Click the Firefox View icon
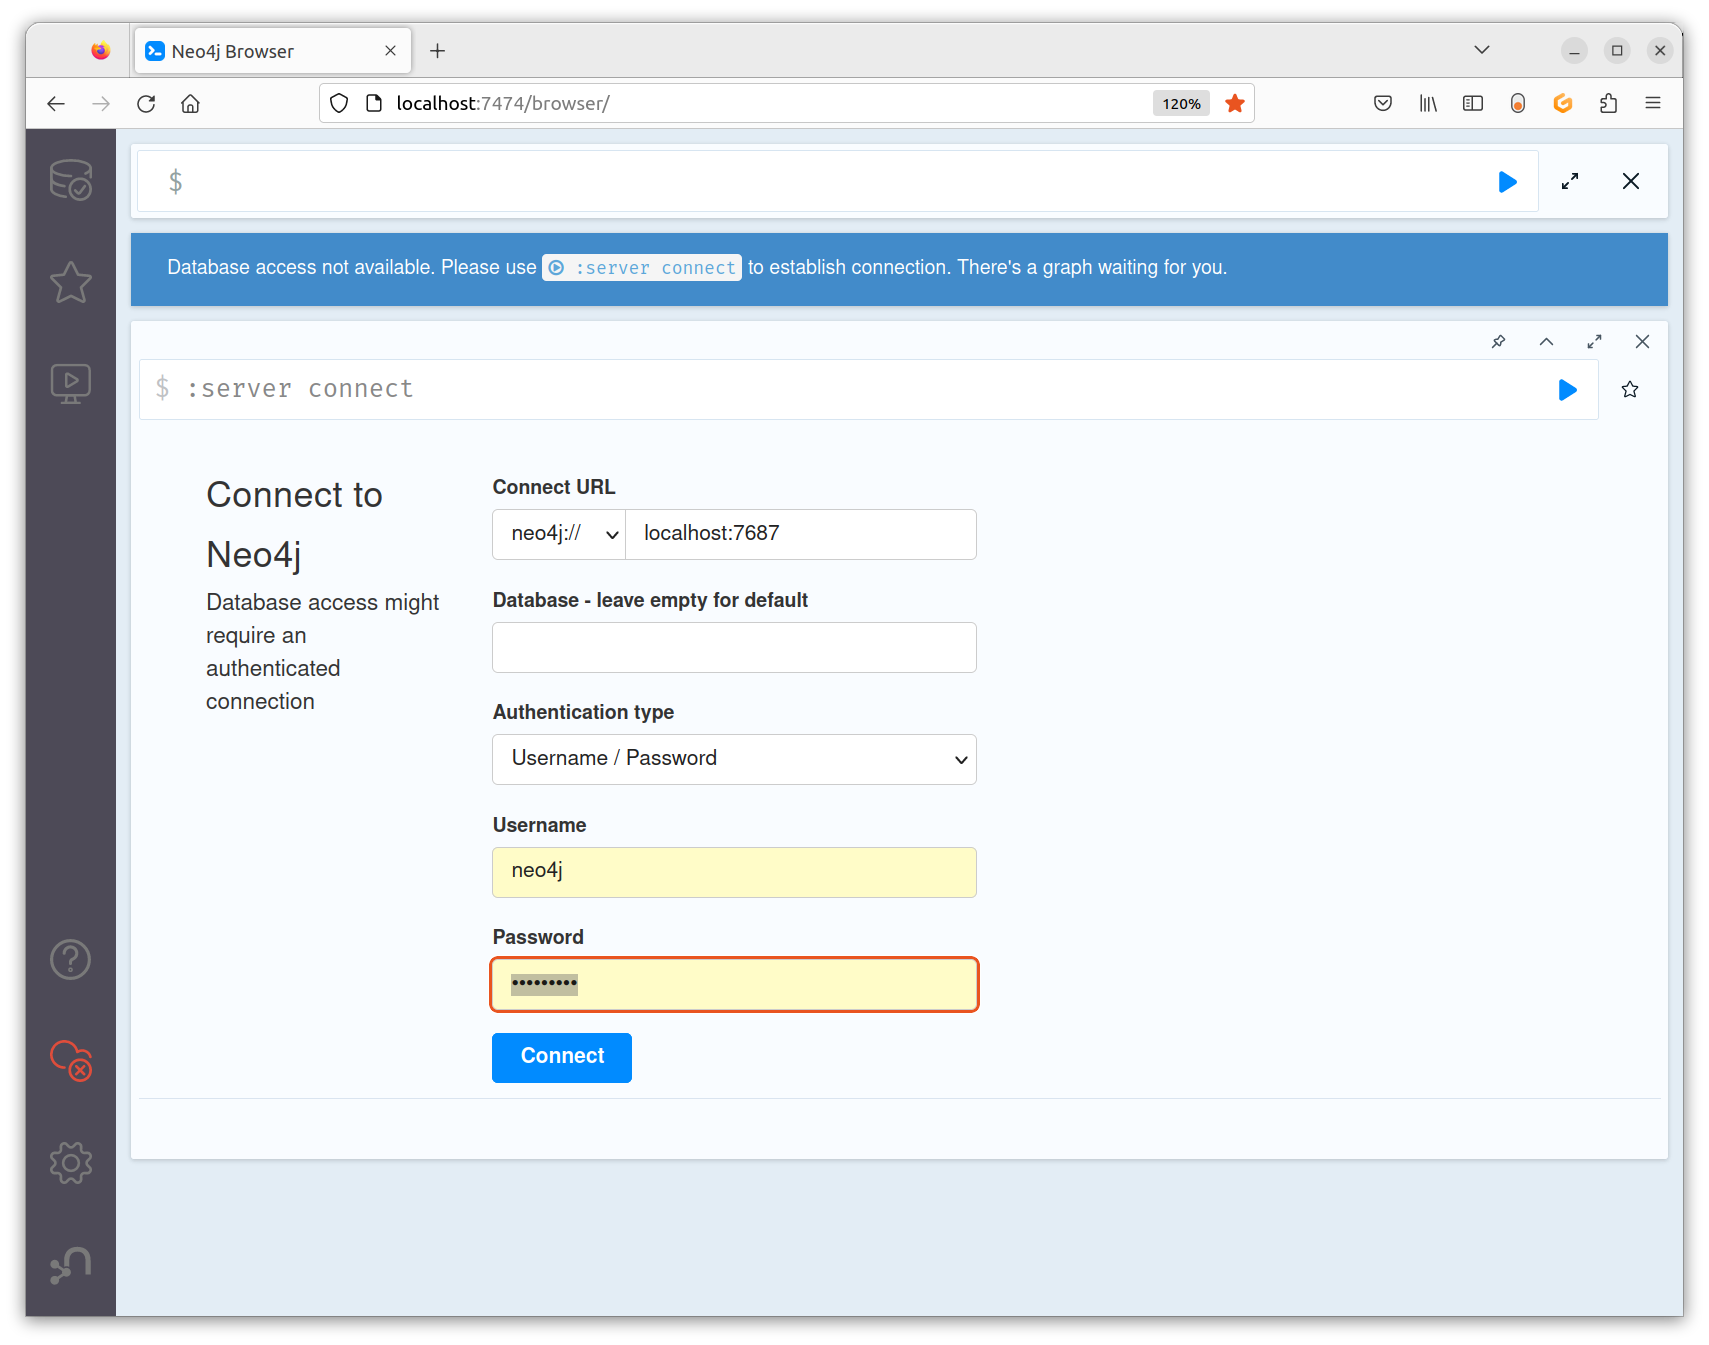This screenshot has height=1345, width=1709. tap(100, 51)
